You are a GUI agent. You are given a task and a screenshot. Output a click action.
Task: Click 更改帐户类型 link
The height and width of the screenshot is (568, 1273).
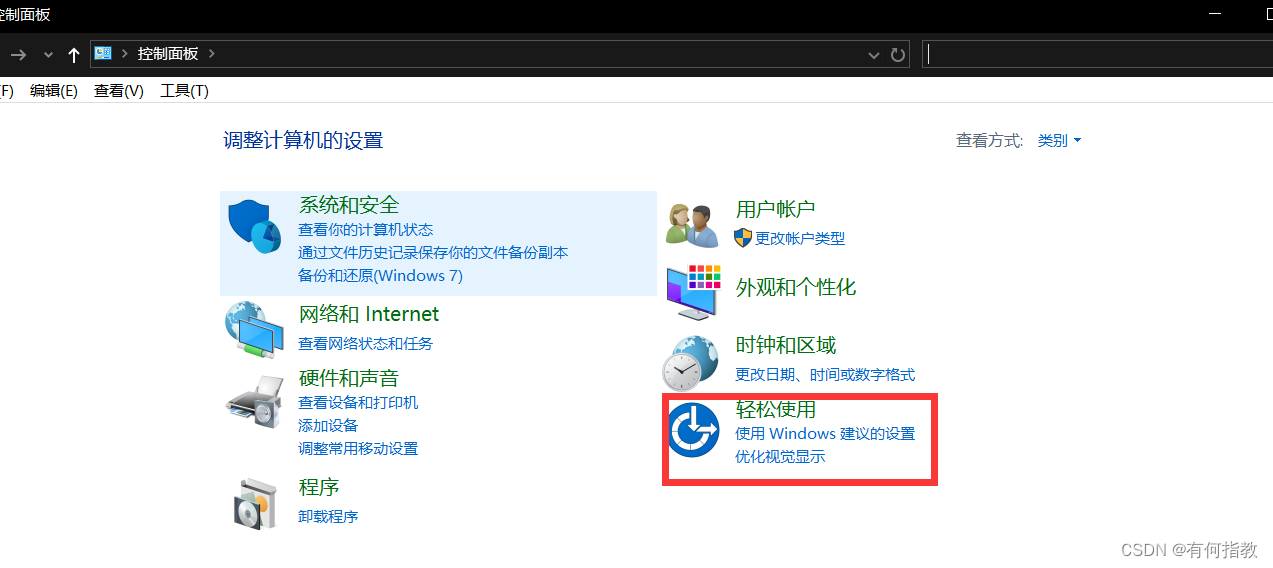pos(800,238)
